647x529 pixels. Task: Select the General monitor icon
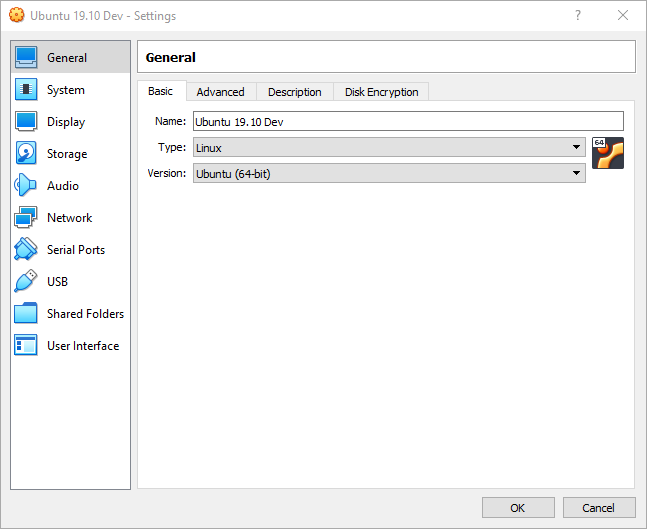[x=26, y=57]
